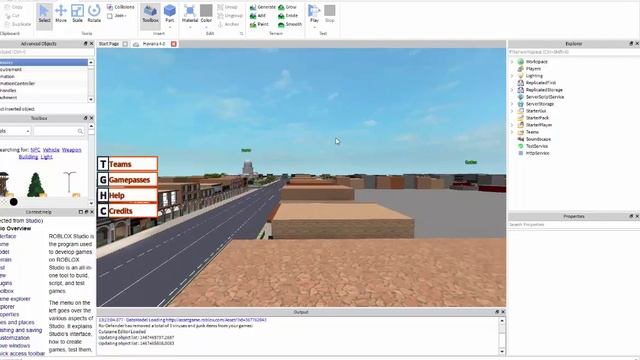This screenshot has width=640, height=360.
Task: Click the Group button
Action: (227, 7)
